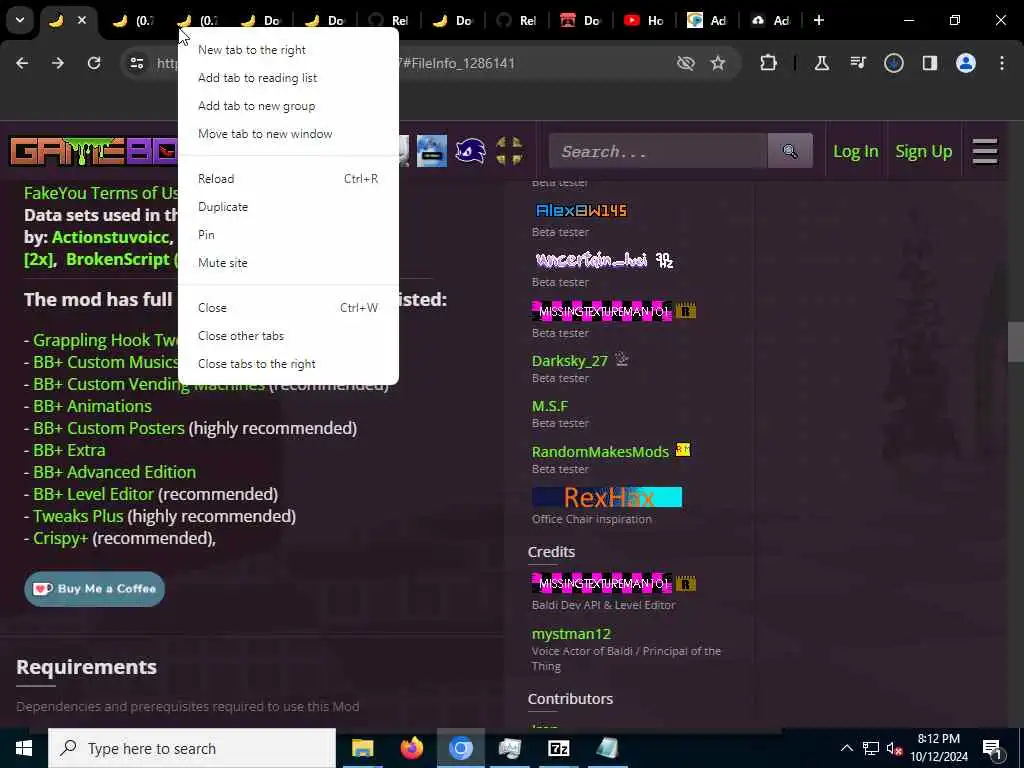Open the mystman12 profile link
Image resolution: width=1024 pixels, height=768 pixels.
click(571, 633)
